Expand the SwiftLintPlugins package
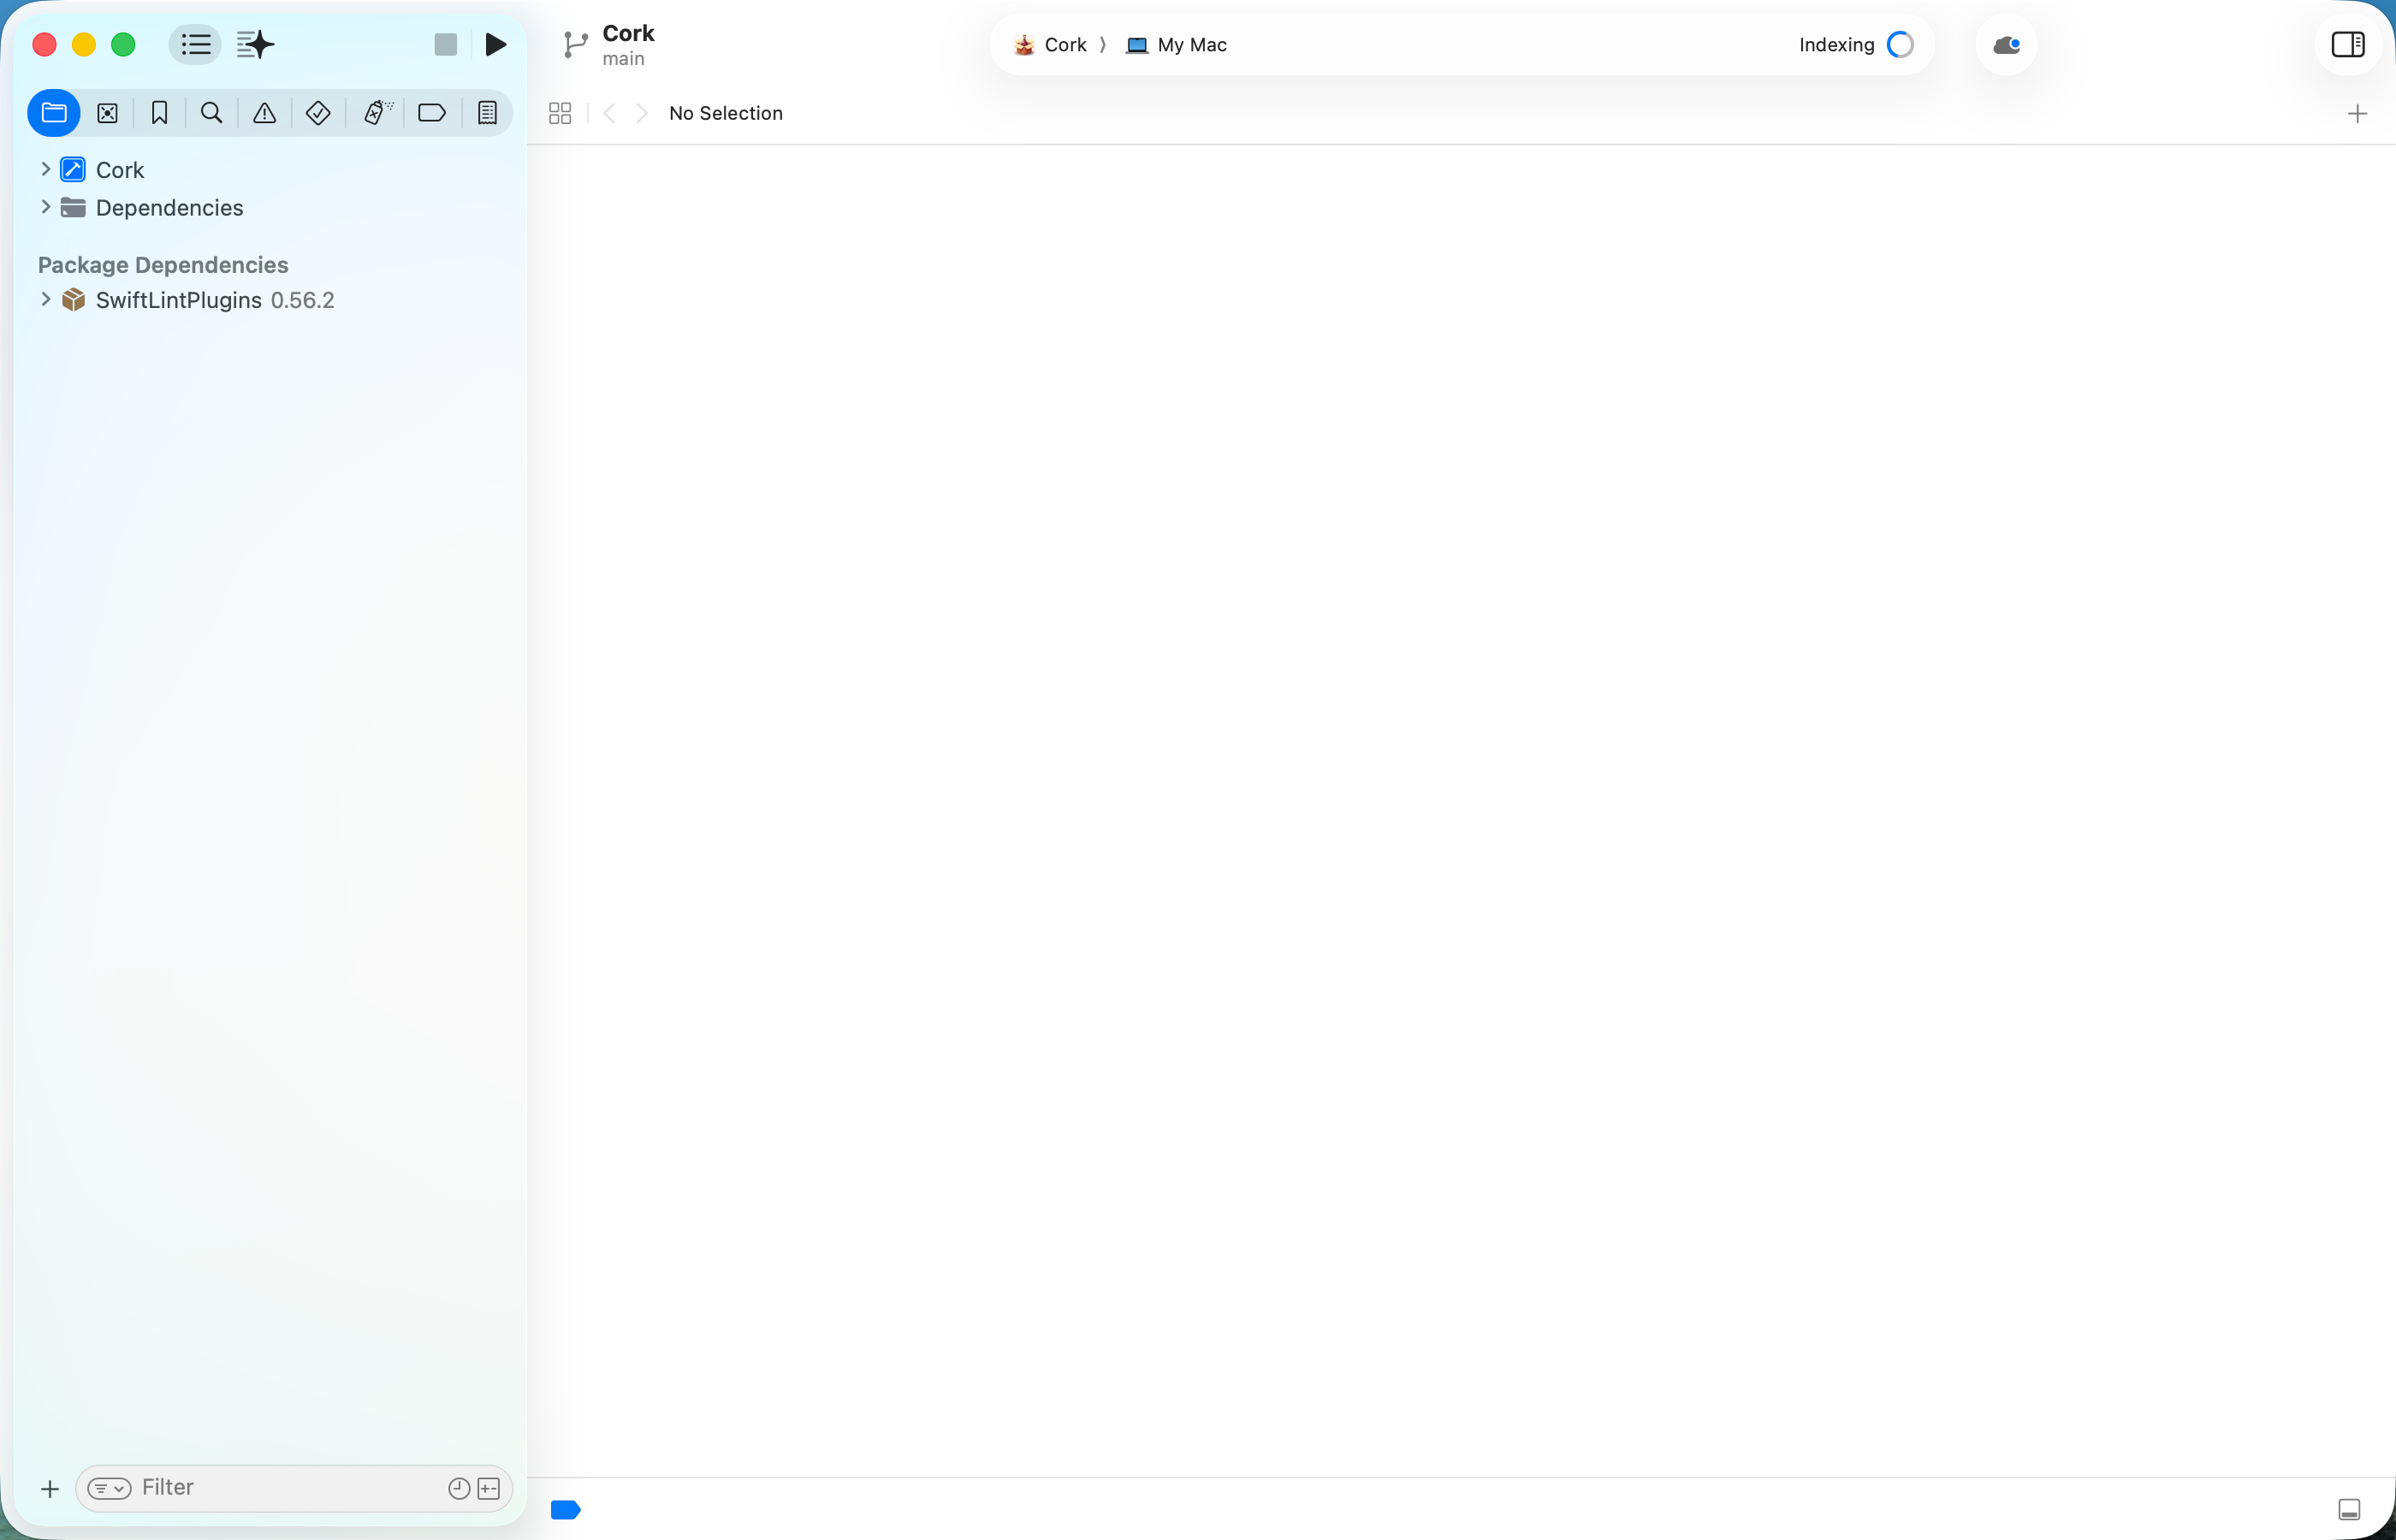Viewport: 2396px width, 1540px height. pos(45,299)
